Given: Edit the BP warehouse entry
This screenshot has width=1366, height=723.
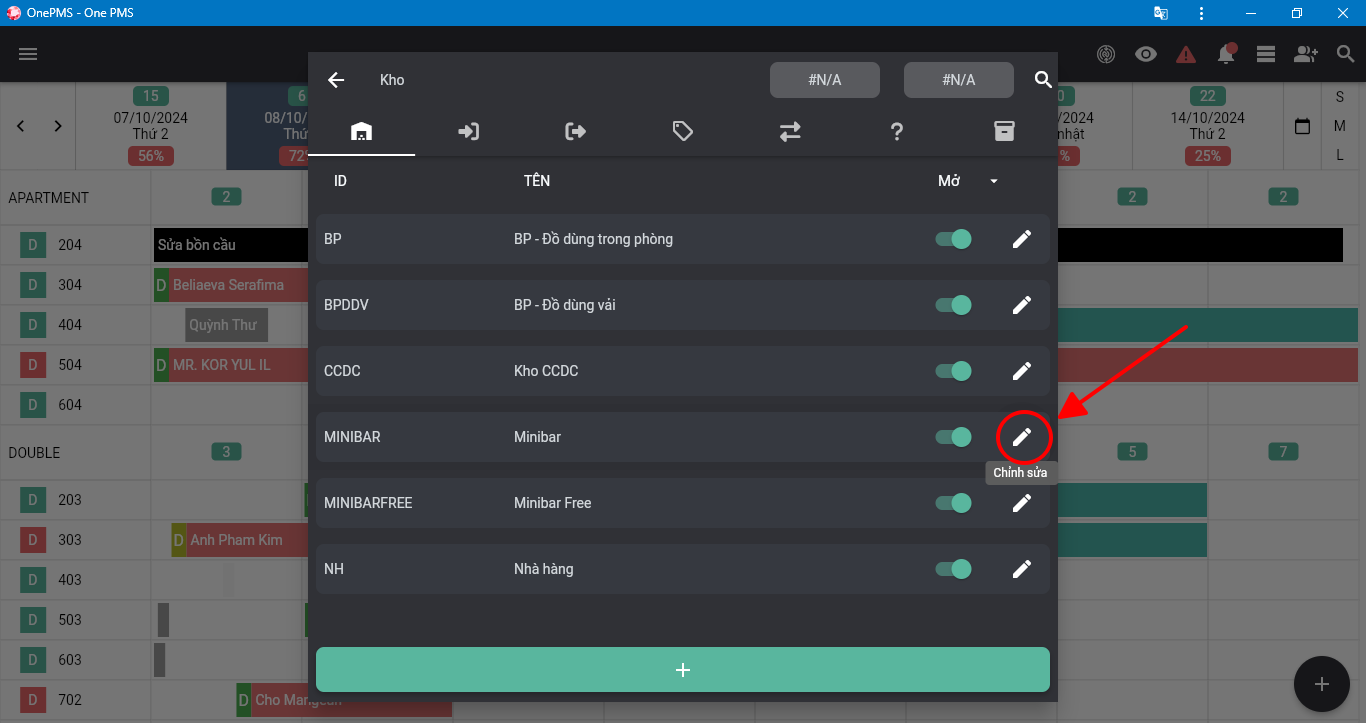Looking at the screenshot, I should click(1021, 239).
